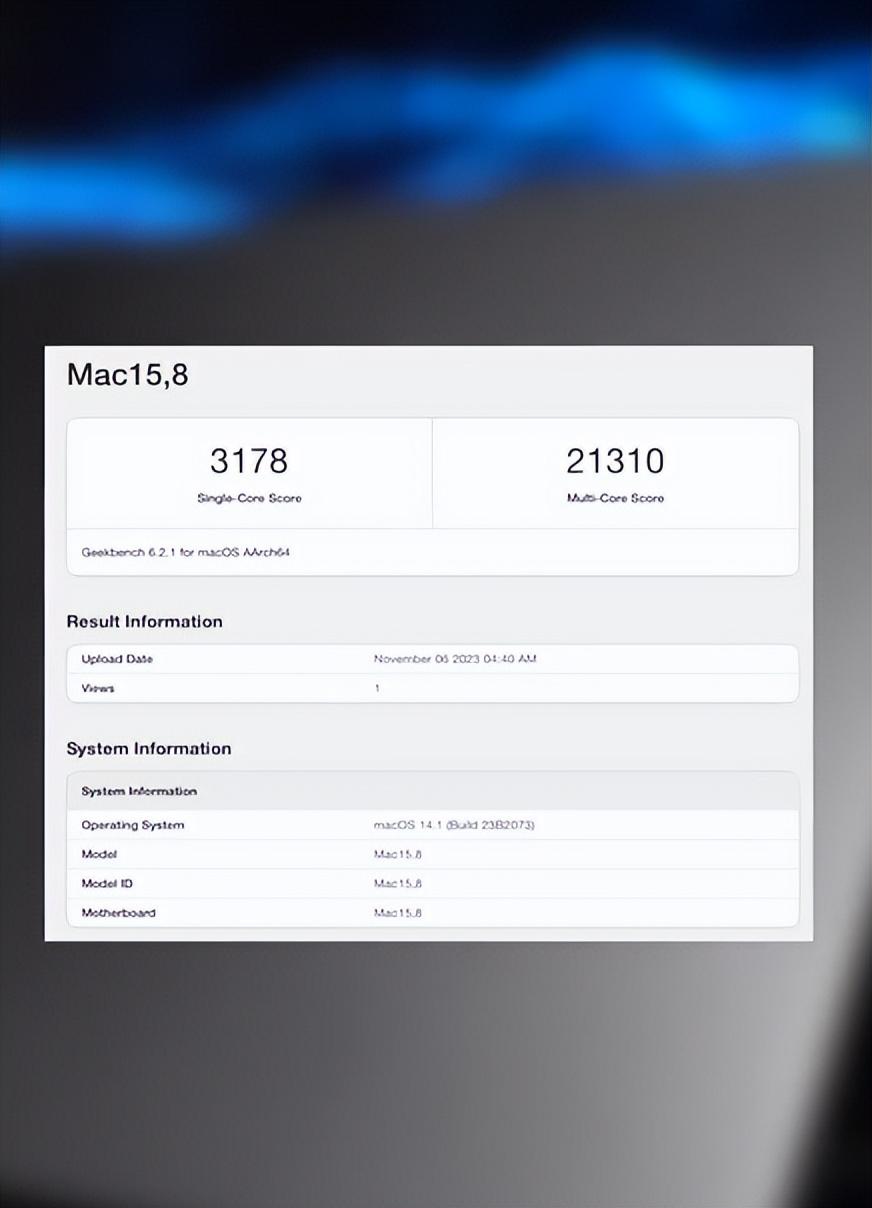Select the Mac15,8 value in Model row
This screenshot has width=872, height=1208.
coord(397,854)
